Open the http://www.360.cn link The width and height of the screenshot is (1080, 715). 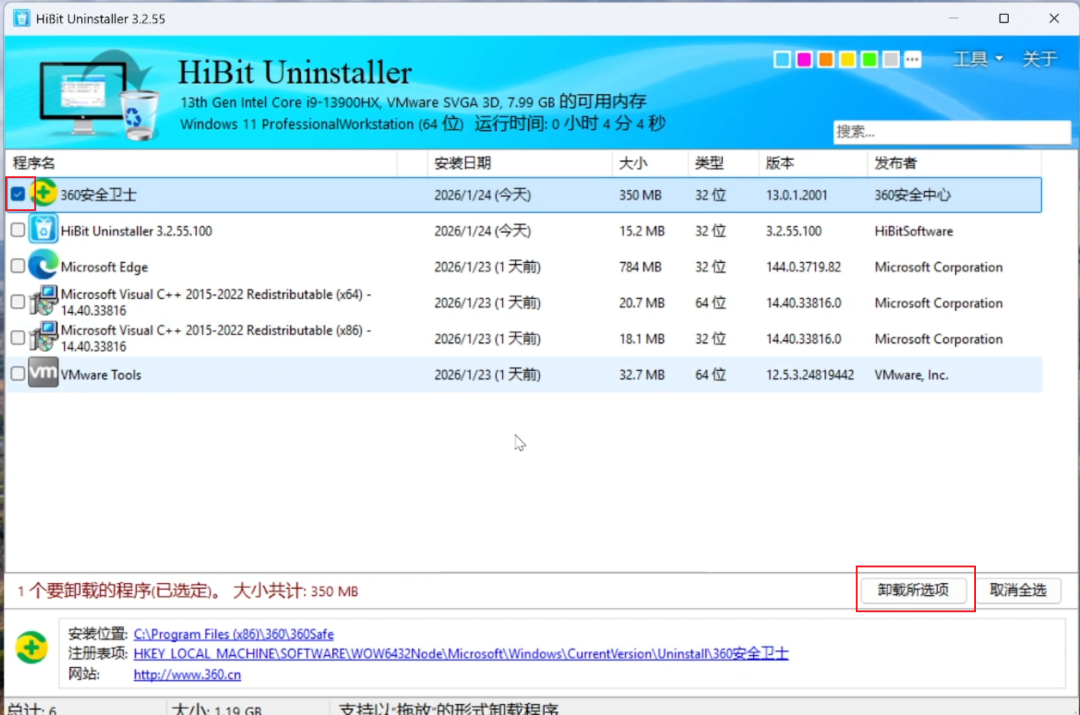(x=187, y=674)
